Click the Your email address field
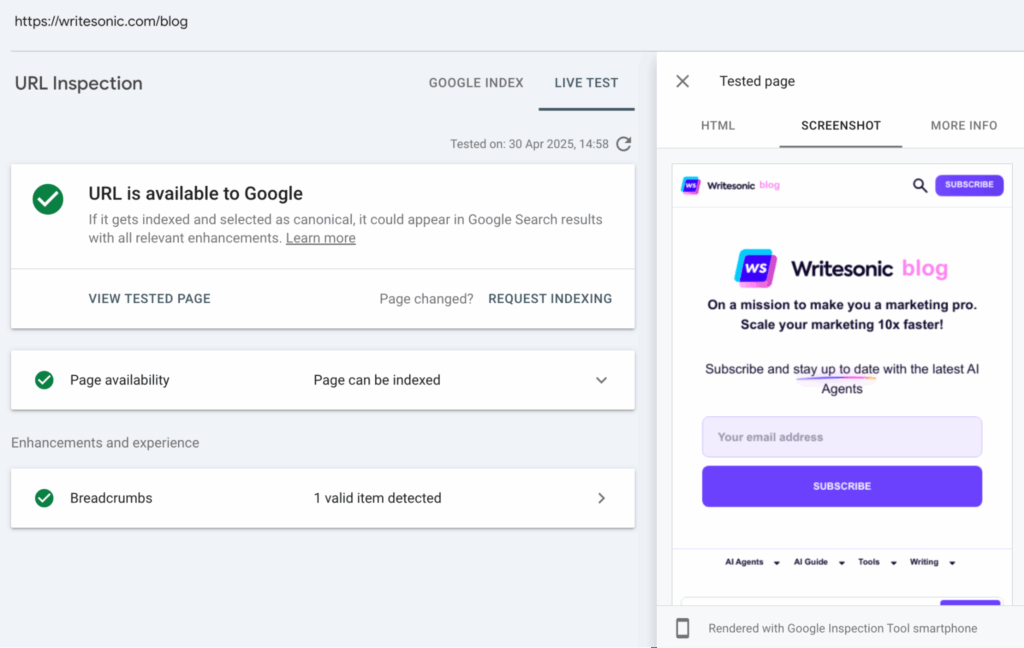 (842, 437)
